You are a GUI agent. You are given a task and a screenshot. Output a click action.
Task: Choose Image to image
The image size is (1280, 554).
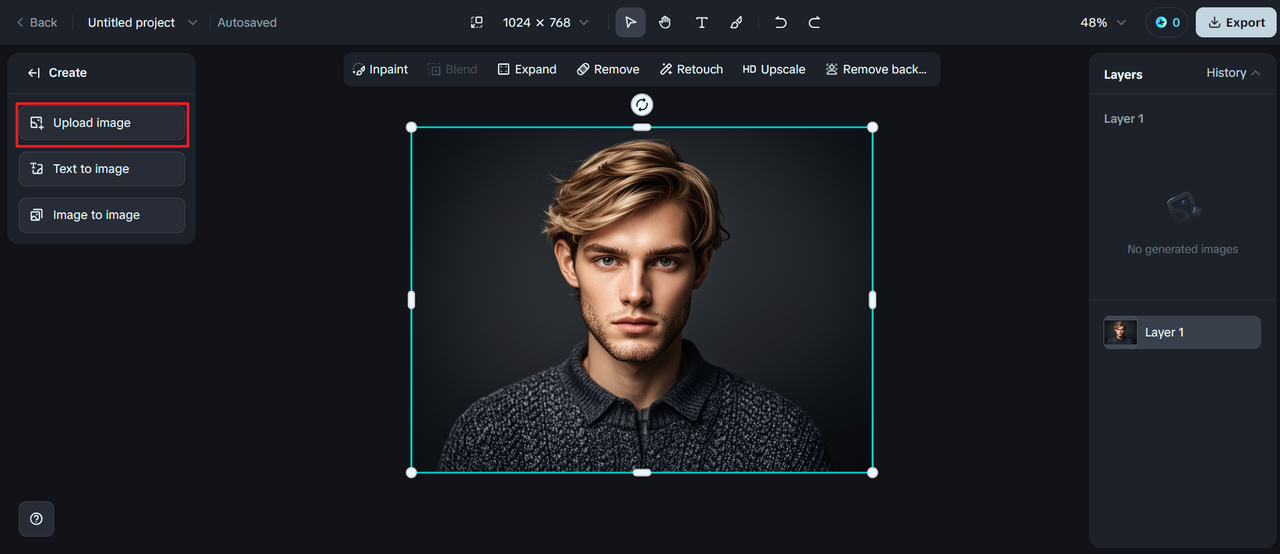pos(102,215)
